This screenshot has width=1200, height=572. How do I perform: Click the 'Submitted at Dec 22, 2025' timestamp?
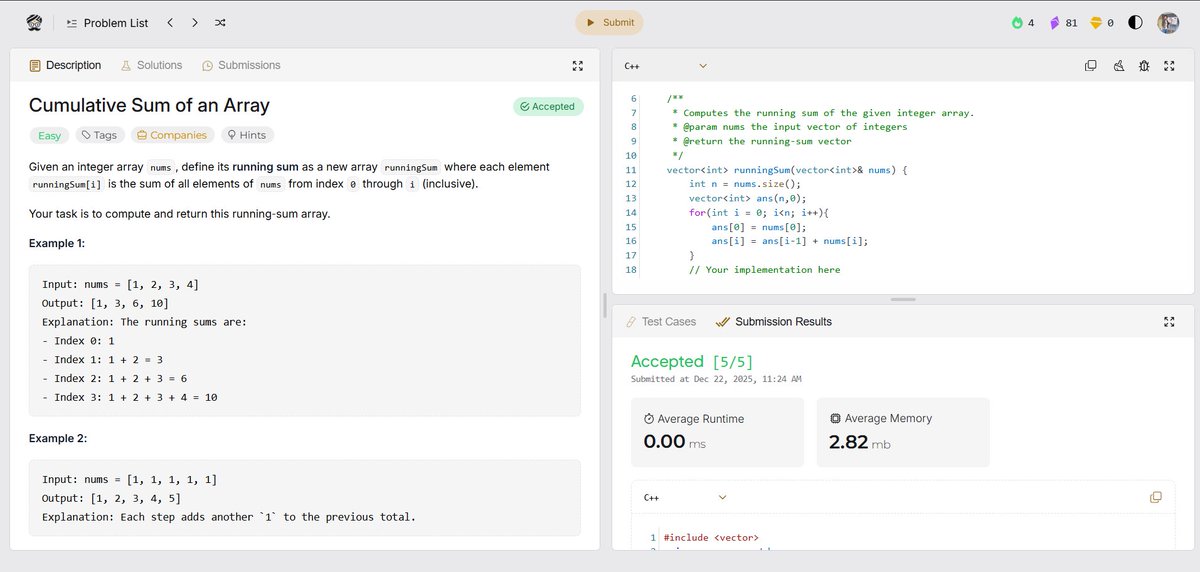pos(716,379)
